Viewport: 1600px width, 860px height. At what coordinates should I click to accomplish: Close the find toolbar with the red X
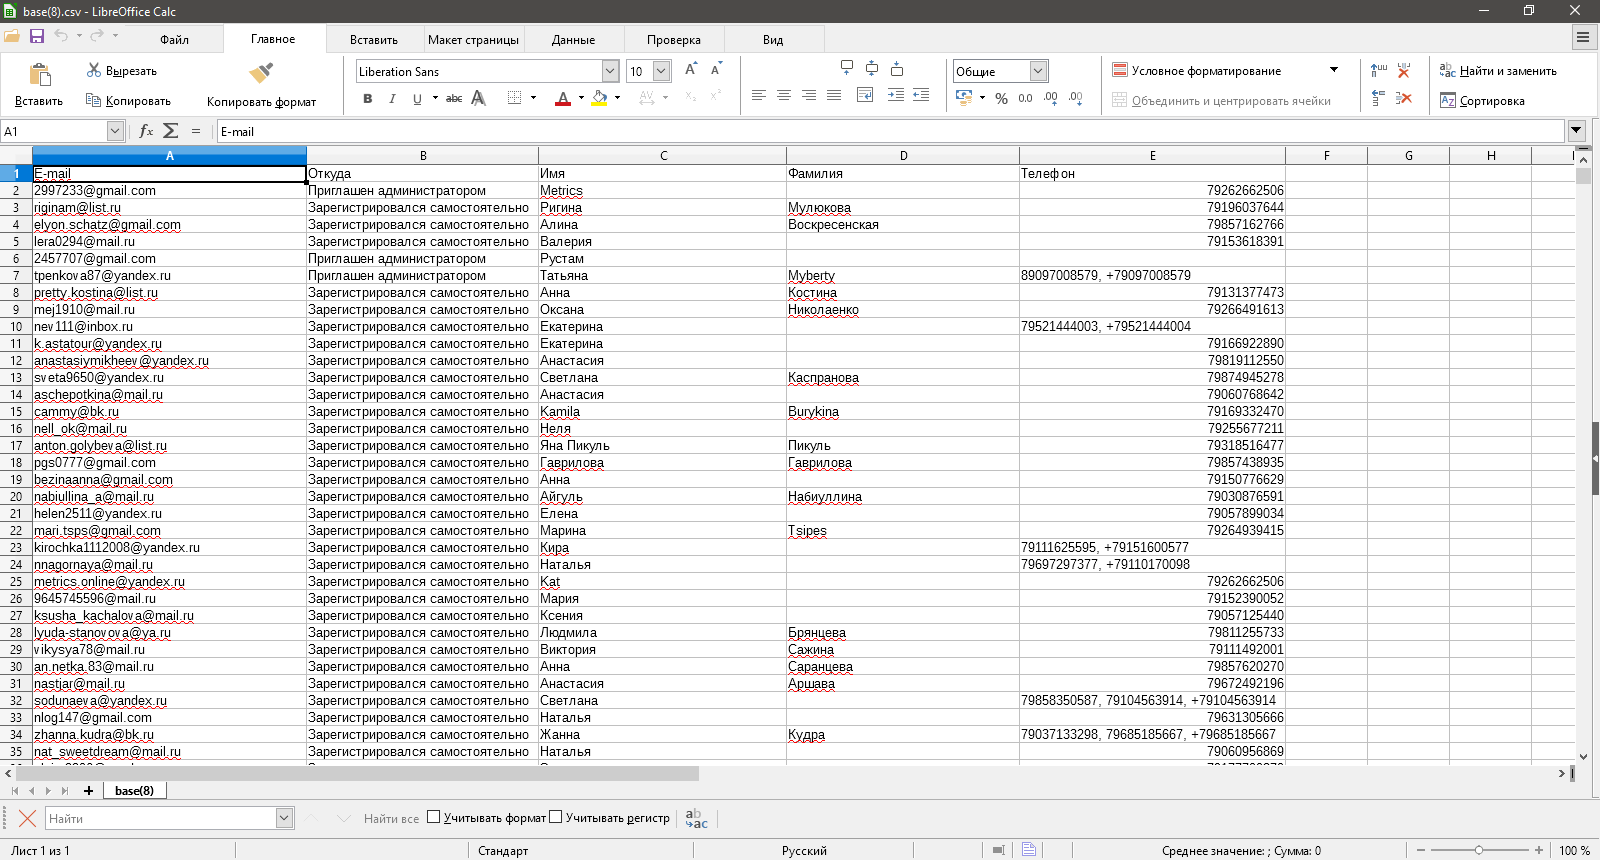click(28, 818)
